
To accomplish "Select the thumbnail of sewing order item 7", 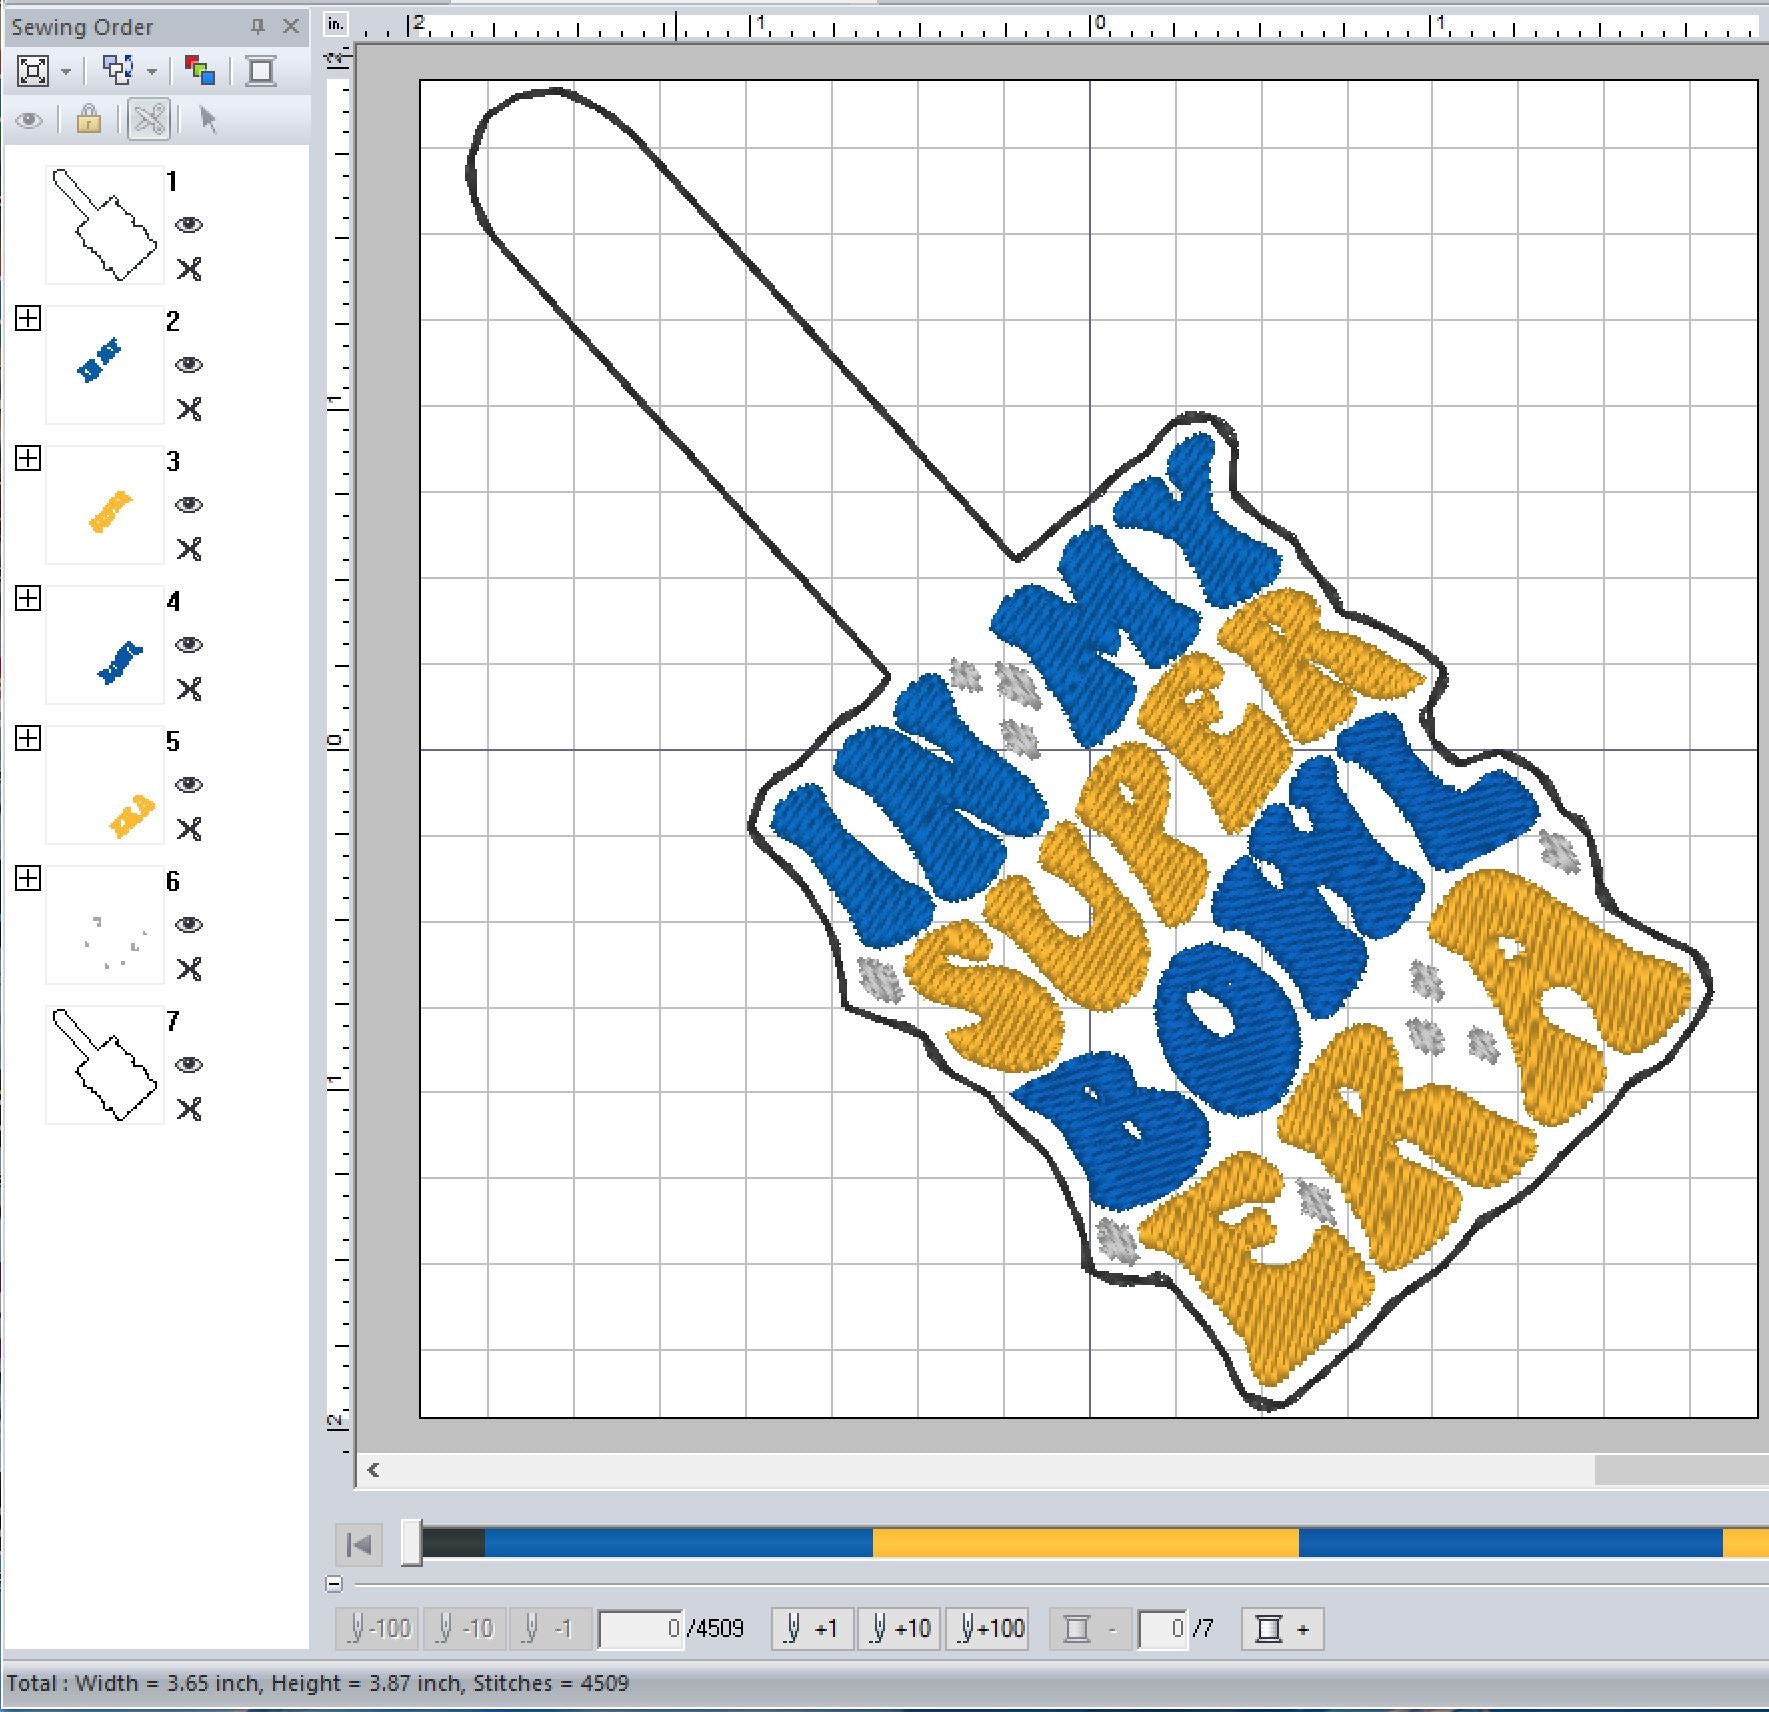I will pyautogui.click(x=104, y=1065).
